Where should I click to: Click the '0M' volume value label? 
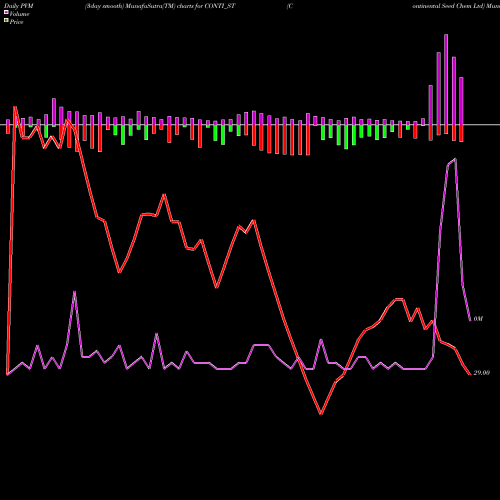[x=478, y=319]
